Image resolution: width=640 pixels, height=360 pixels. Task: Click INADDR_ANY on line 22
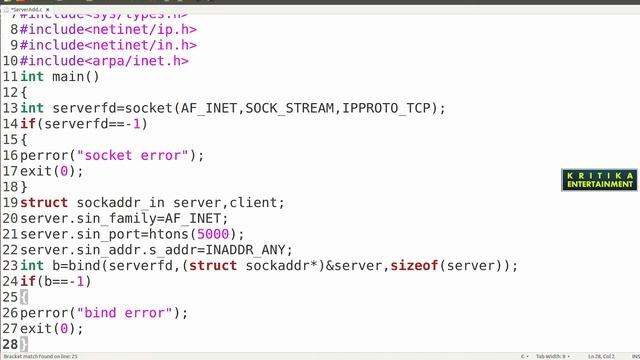(x=245, y=250)
